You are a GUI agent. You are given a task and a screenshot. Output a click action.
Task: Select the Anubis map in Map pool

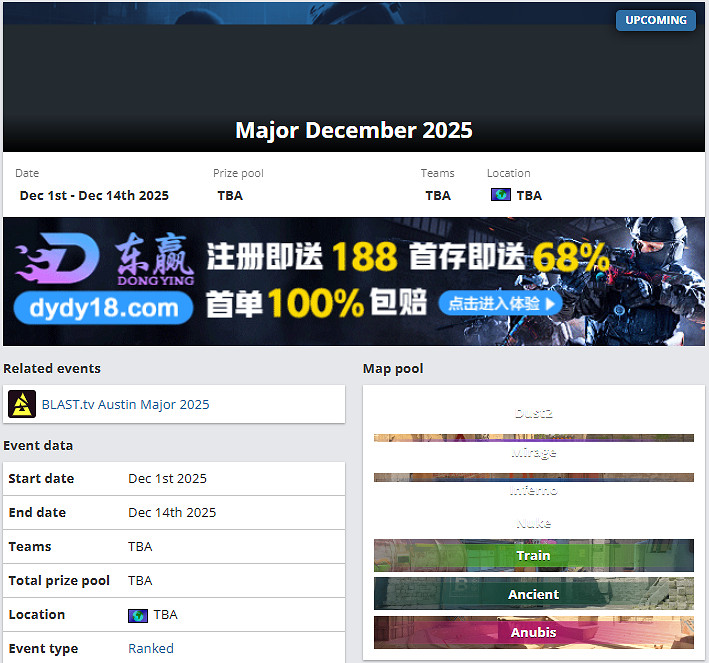tap(533, 632)
